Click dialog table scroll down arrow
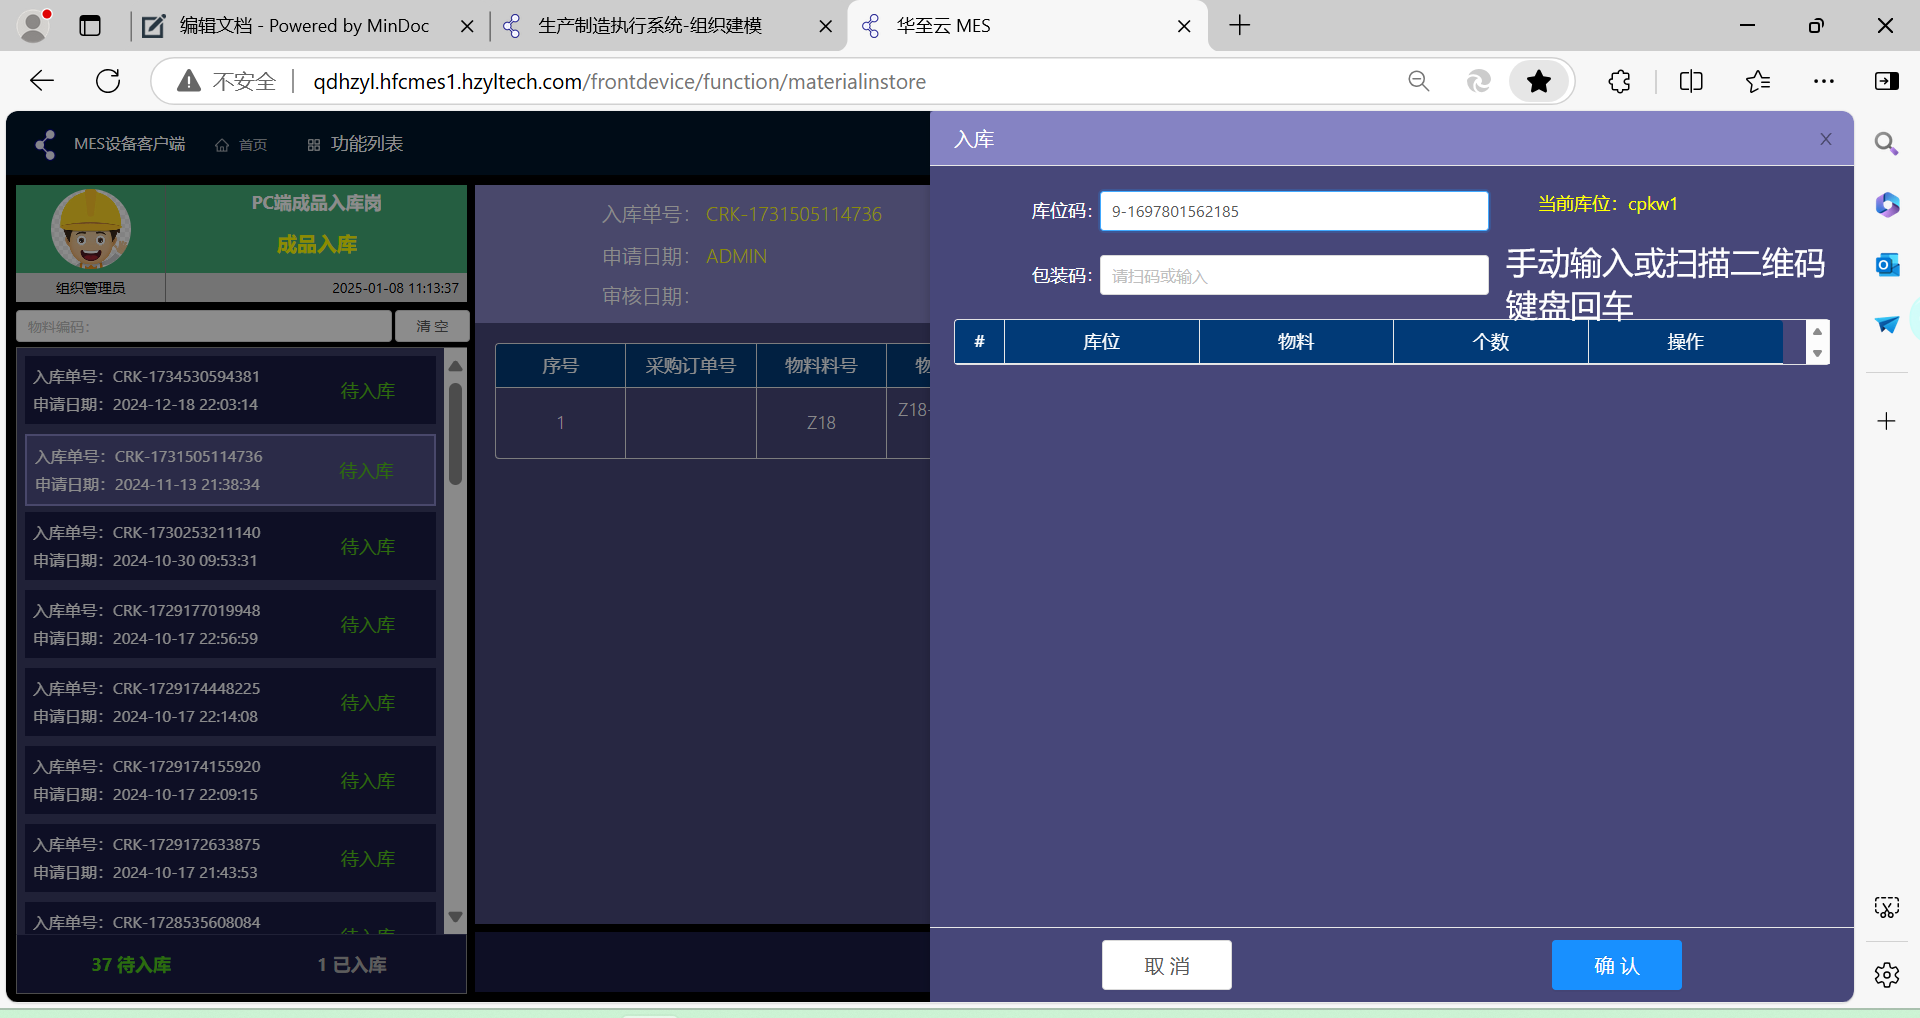 1817,353
